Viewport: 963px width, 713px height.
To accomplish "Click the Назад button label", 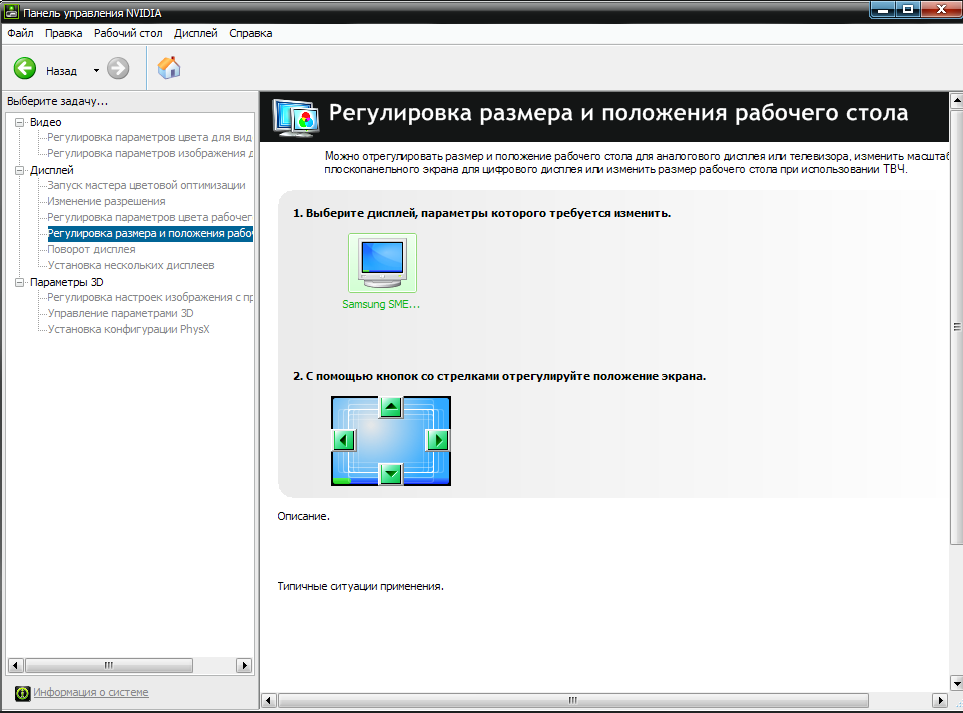I will [x=61, y=71].
